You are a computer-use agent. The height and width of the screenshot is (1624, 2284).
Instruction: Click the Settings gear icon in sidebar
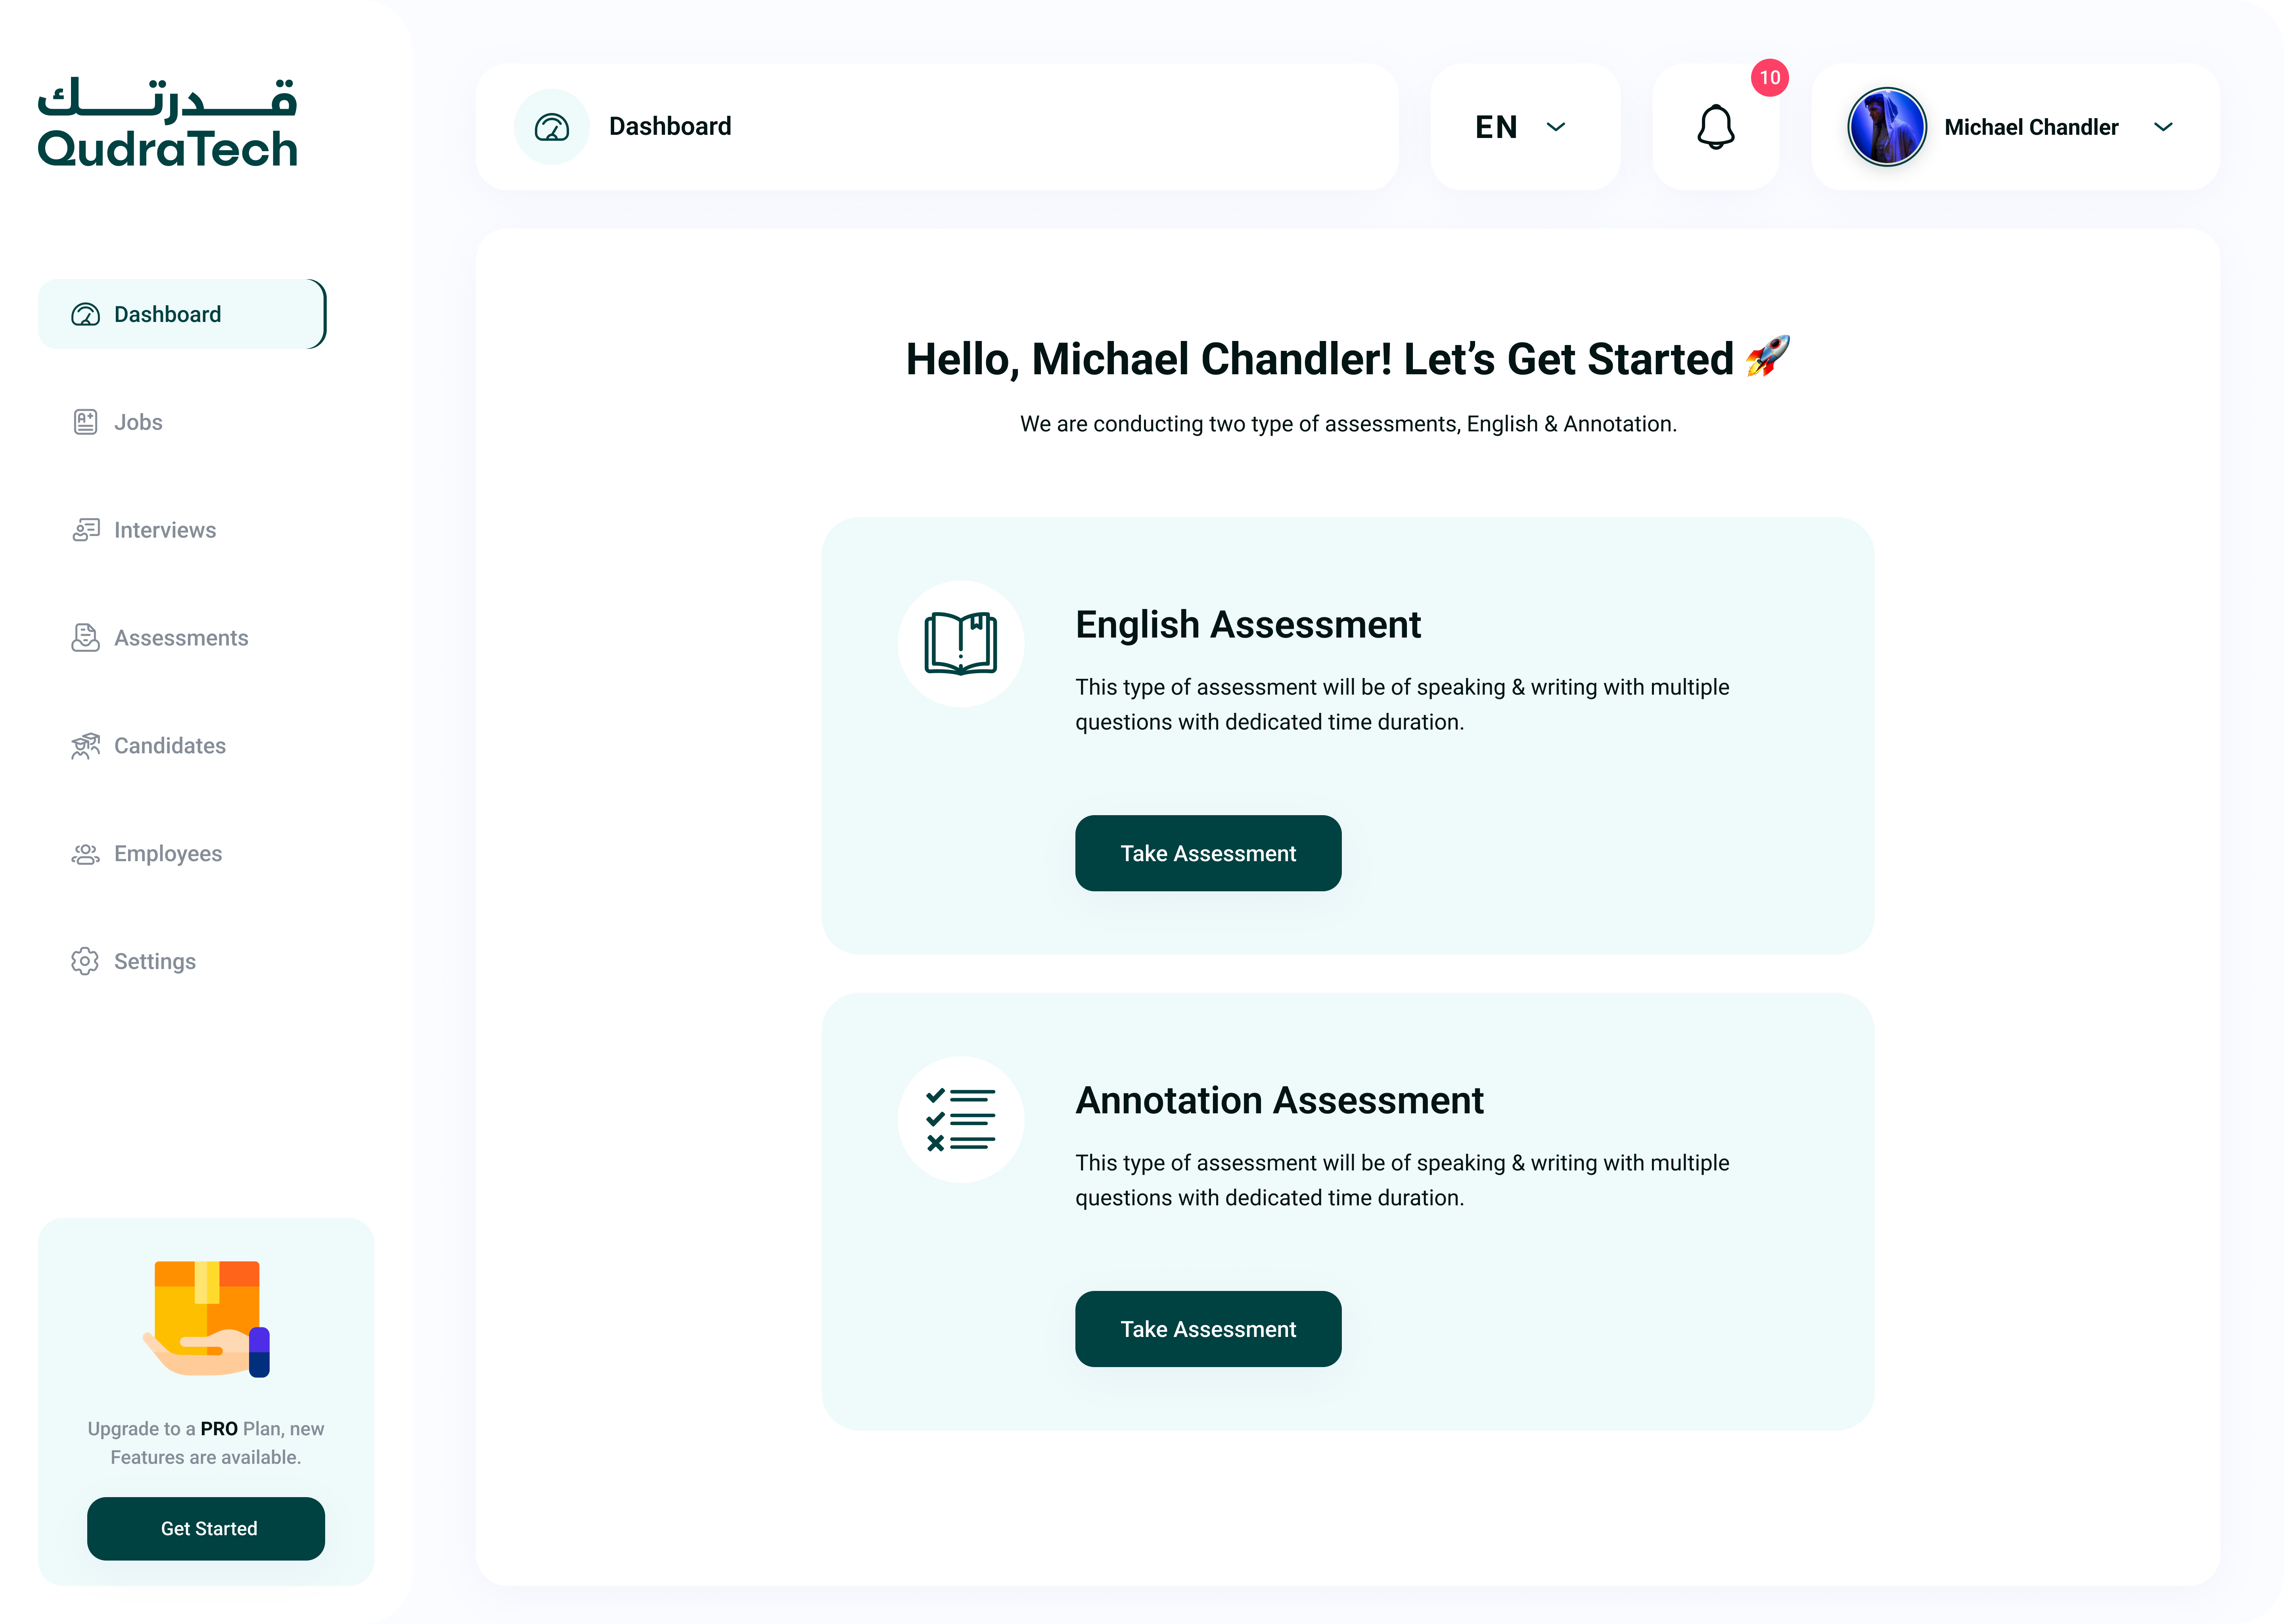pos(85,961)
